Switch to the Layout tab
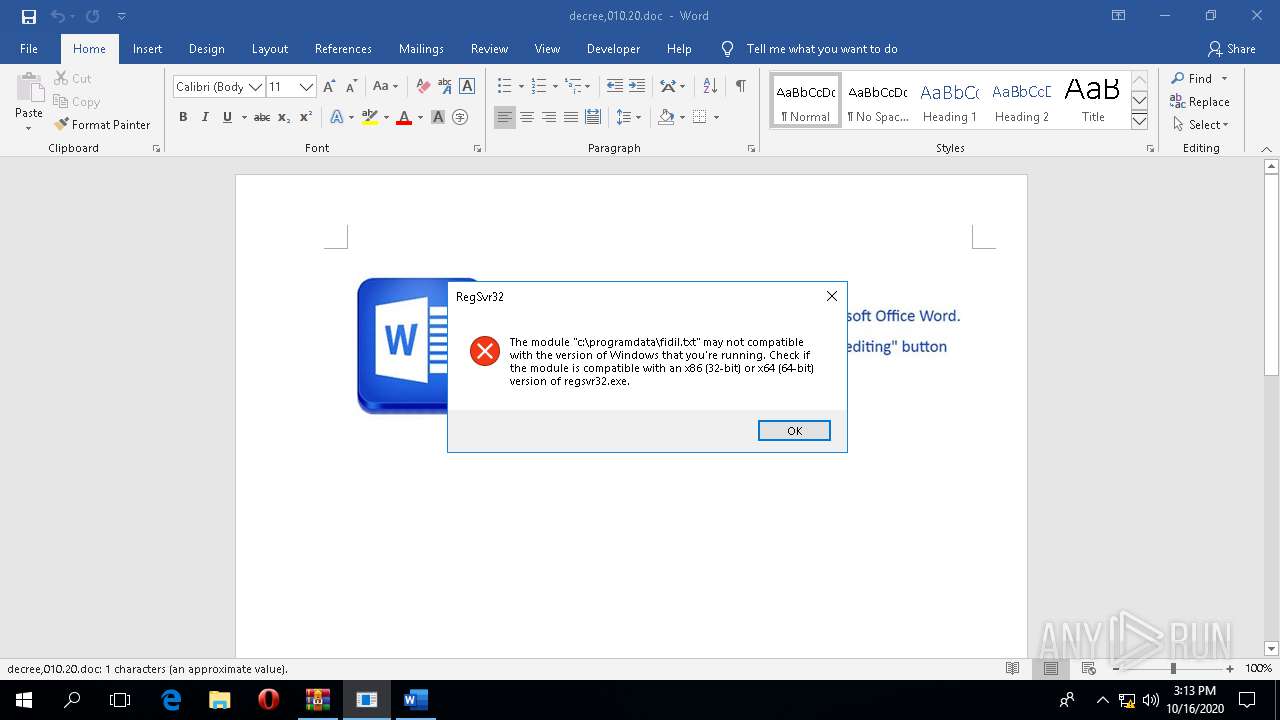 [x=269, y=49]
